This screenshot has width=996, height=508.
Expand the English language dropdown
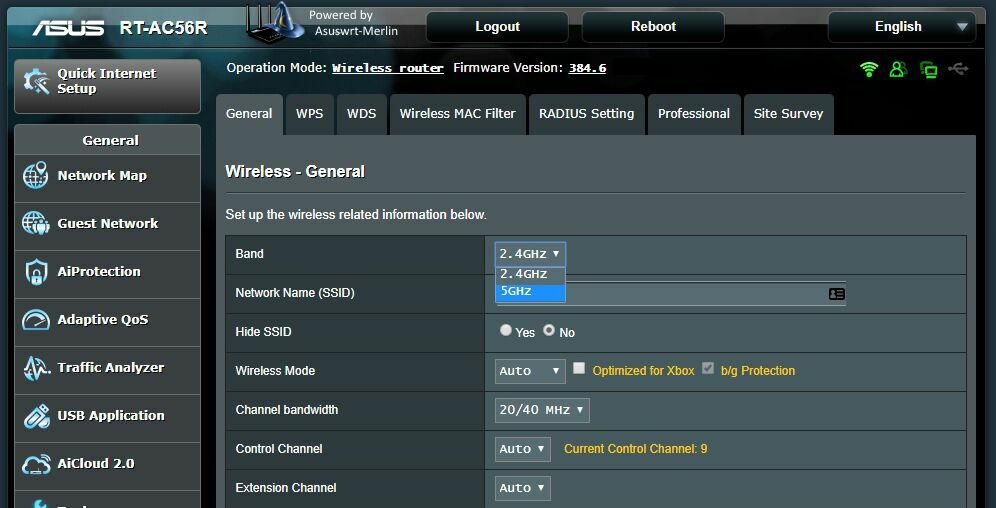click(901, 27)
